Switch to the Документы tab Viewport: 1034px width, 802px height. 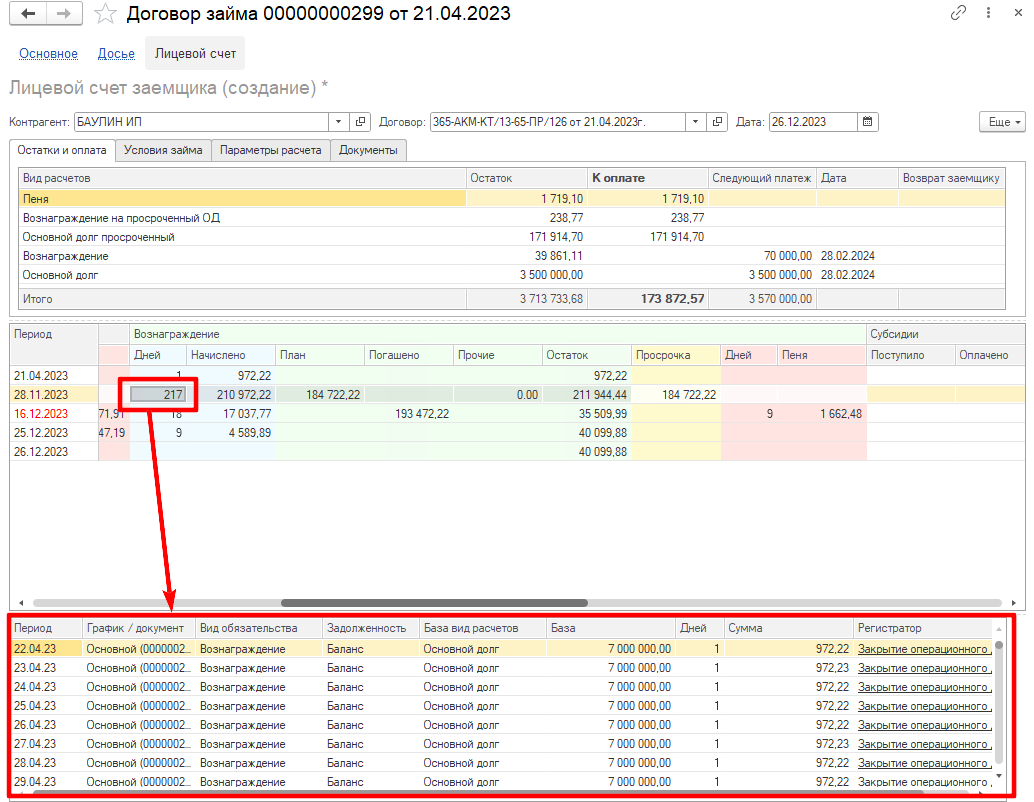(x=368, y=150)
